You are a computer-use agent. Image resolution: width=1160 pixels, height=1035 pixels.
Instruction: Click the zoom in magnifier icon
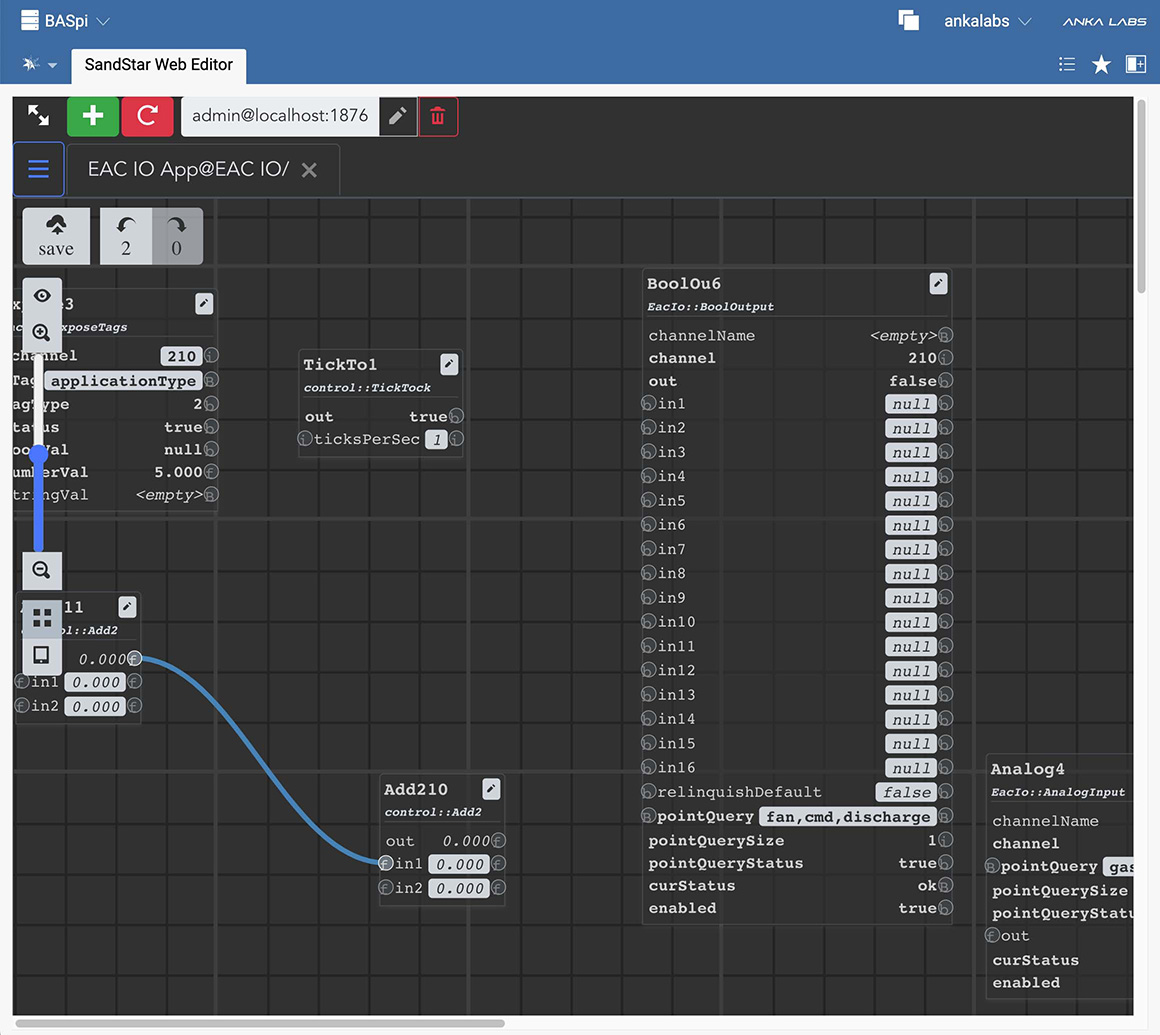pos(41,332)
